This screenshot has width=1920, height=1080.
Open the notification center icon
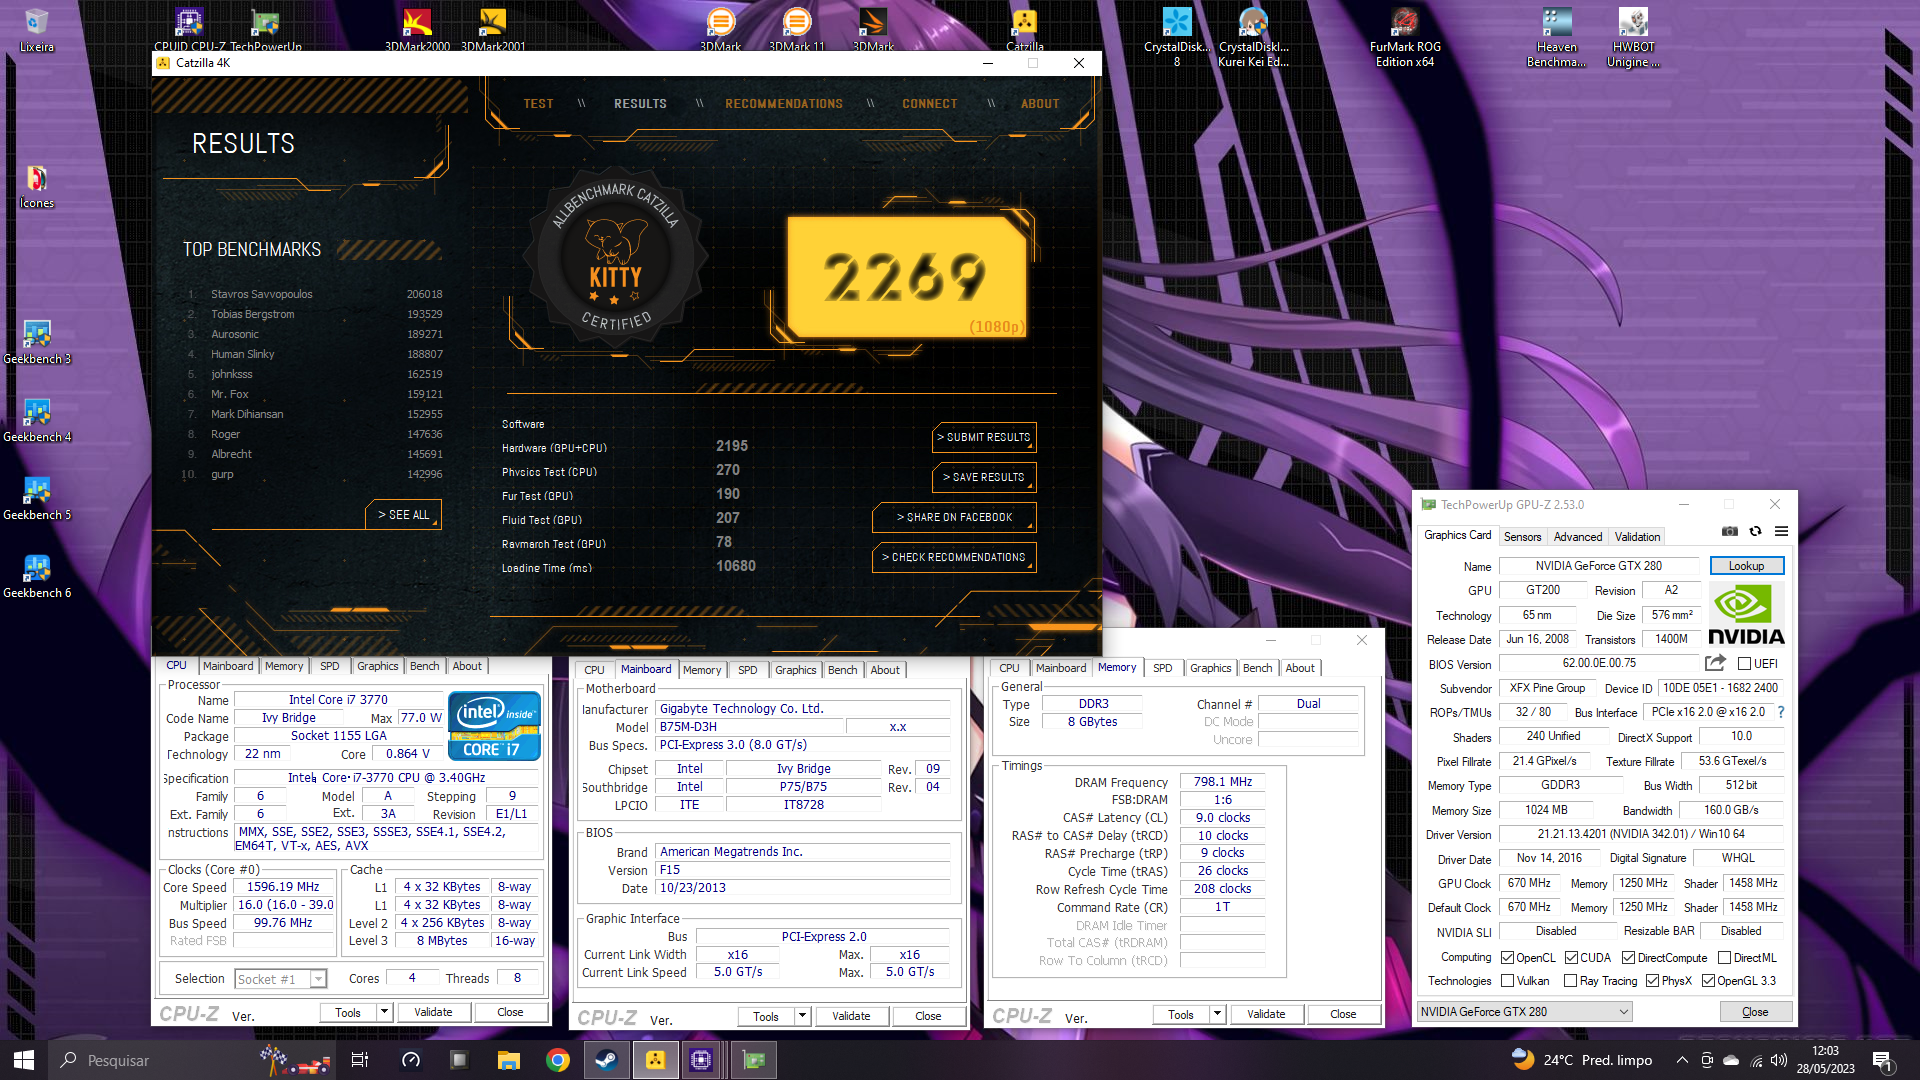[1883, 1060]
